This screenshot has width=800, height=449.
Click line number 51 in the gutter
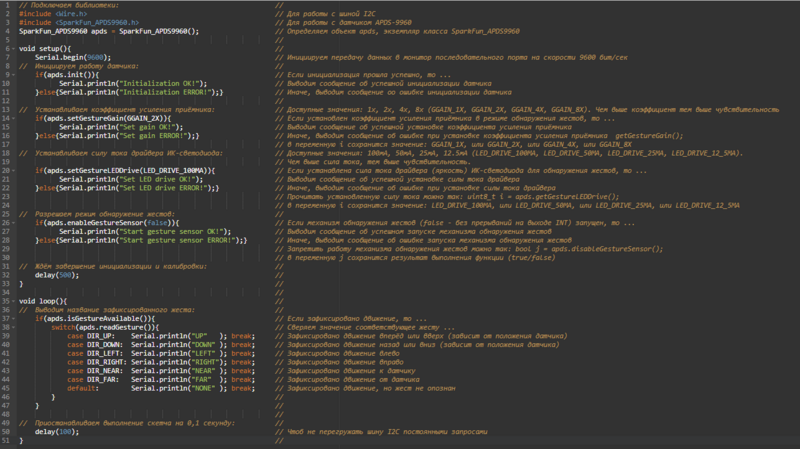coord(6,440)
